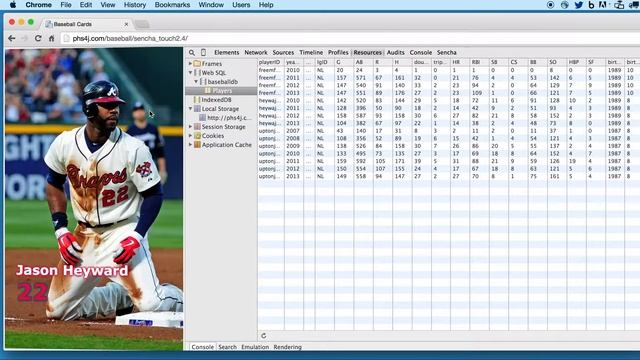Viewport: 640px width, 360px height.
Task: Click the RBI column header
Action: (479, 62)
